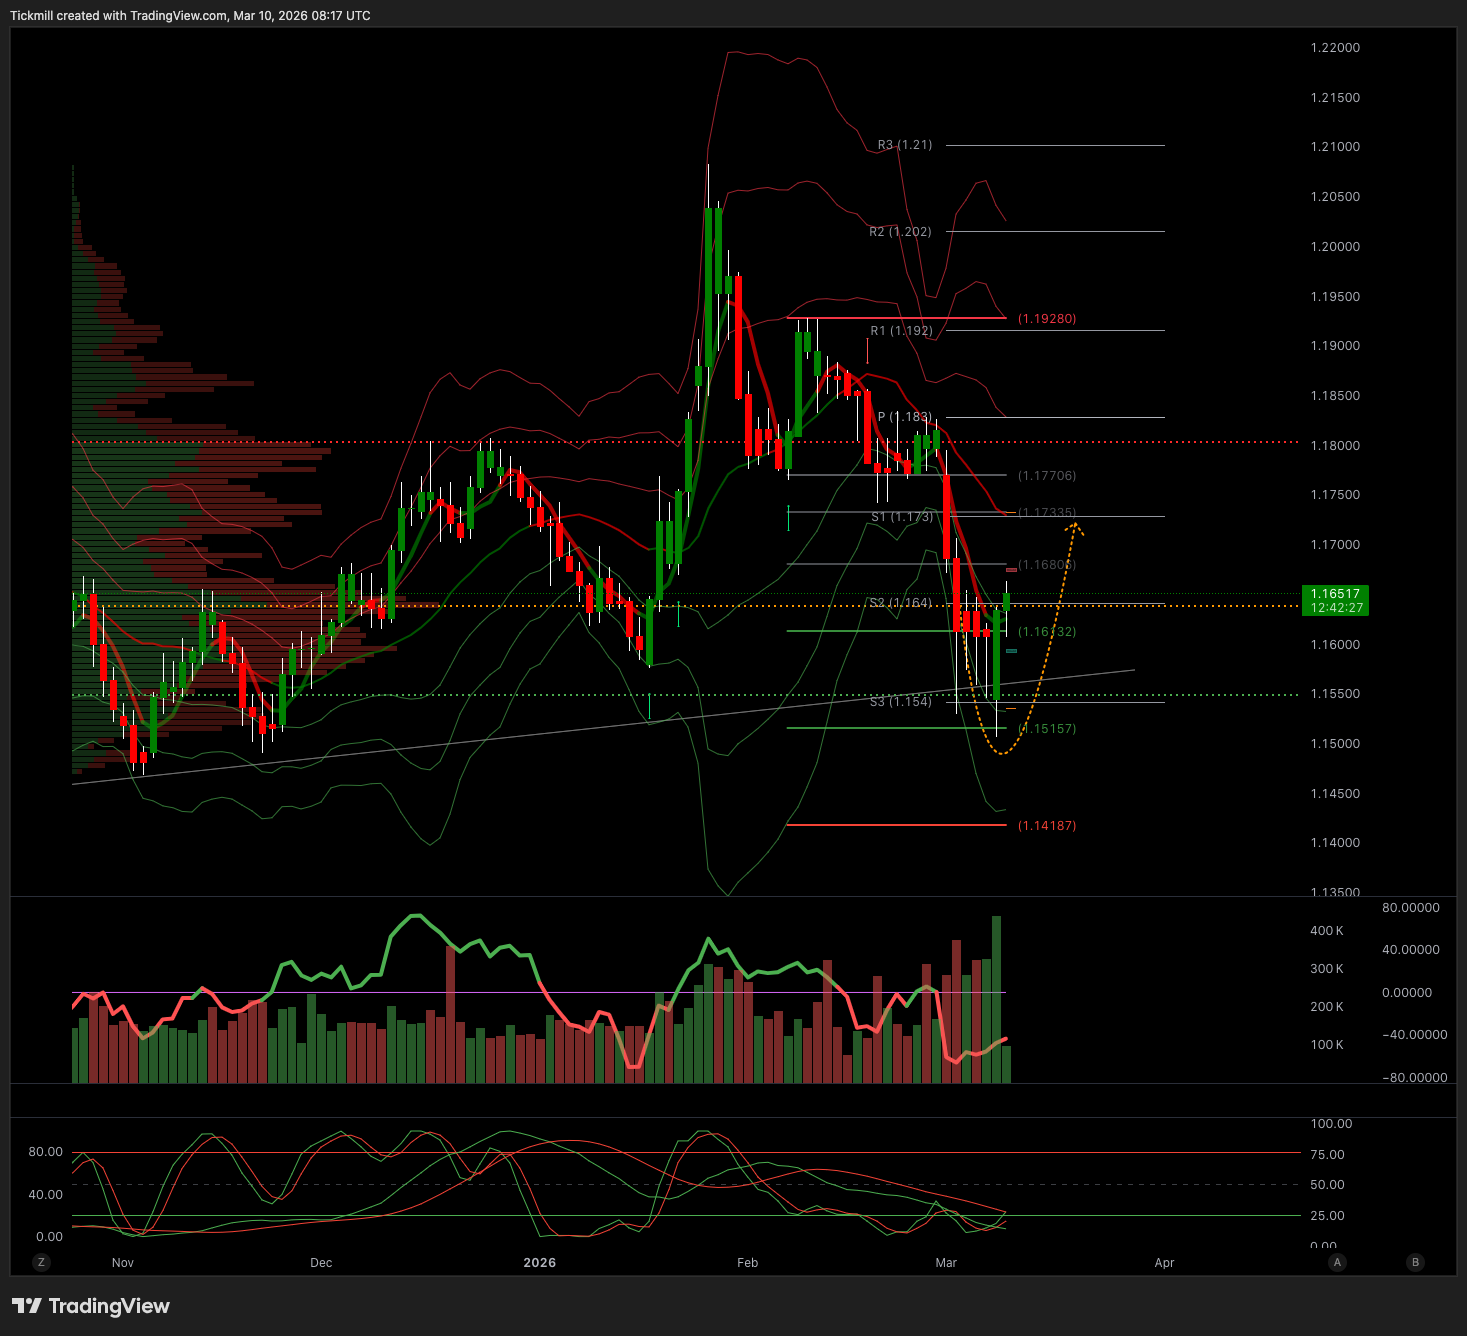This screenshot has width=1467, height=1336.
Task: Click the B icon on time axis
Action: (1415, 1262)
